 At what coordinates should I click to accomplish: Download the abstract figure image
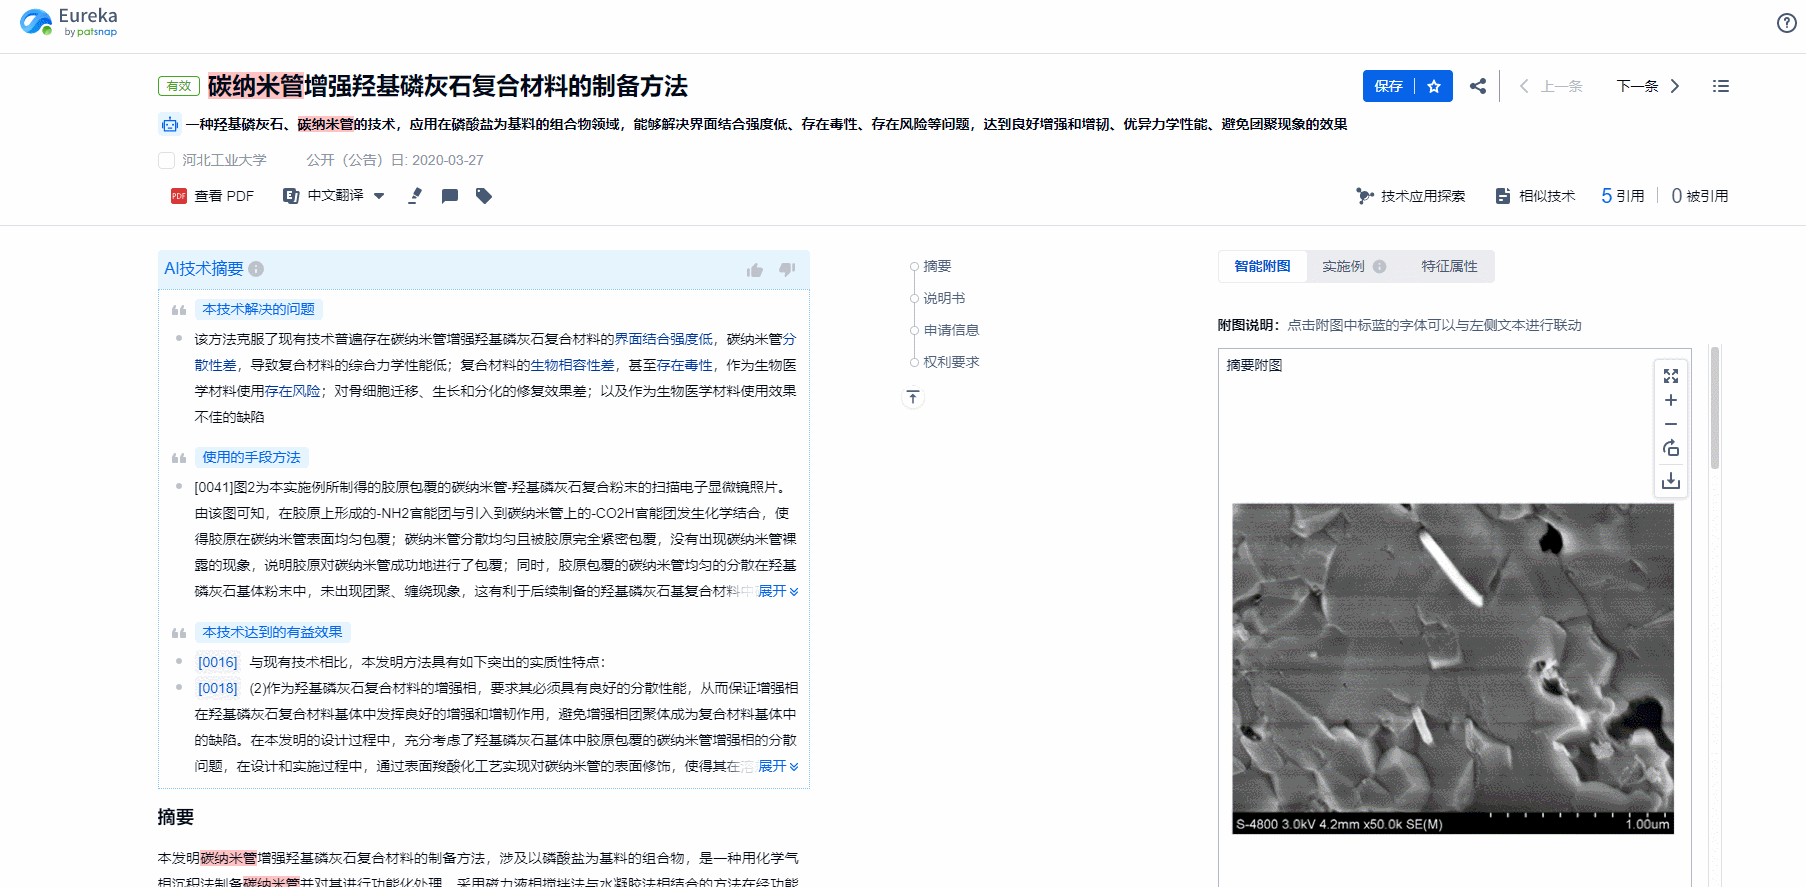coord(1670,482)
